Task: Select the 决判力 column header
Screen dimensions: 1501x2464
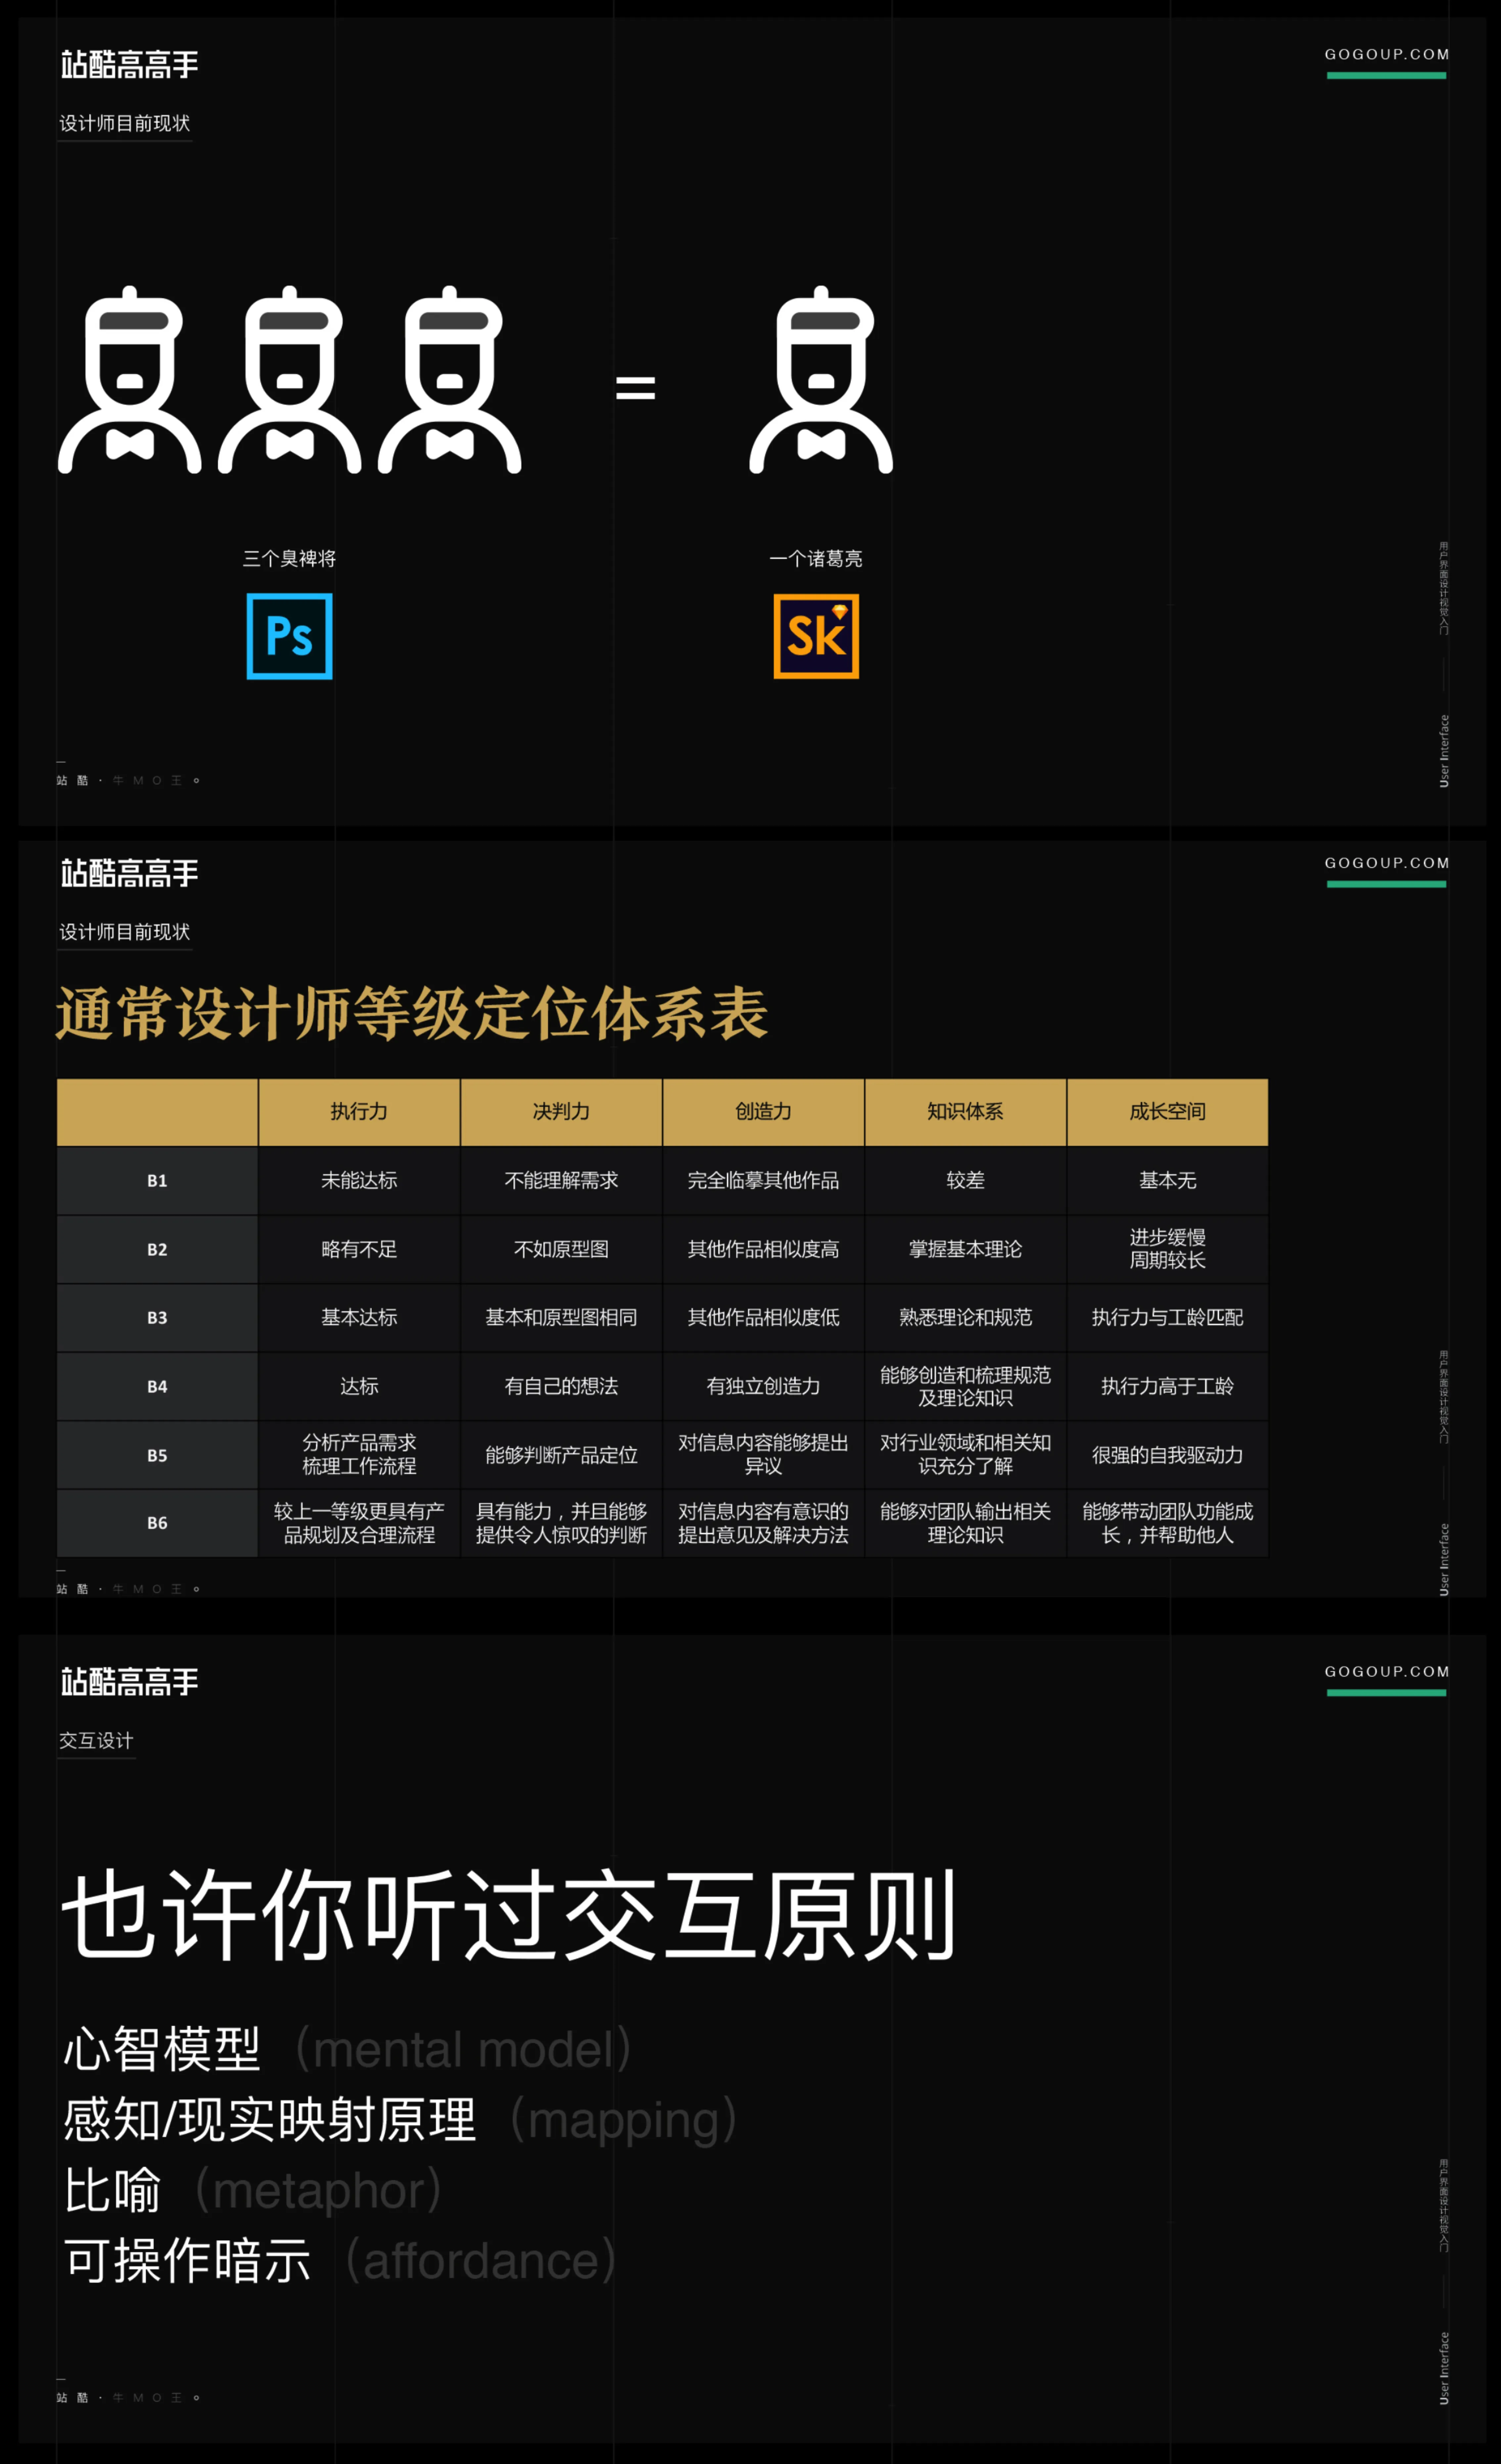Action: pyautogui.click(x=561, y=1112)
